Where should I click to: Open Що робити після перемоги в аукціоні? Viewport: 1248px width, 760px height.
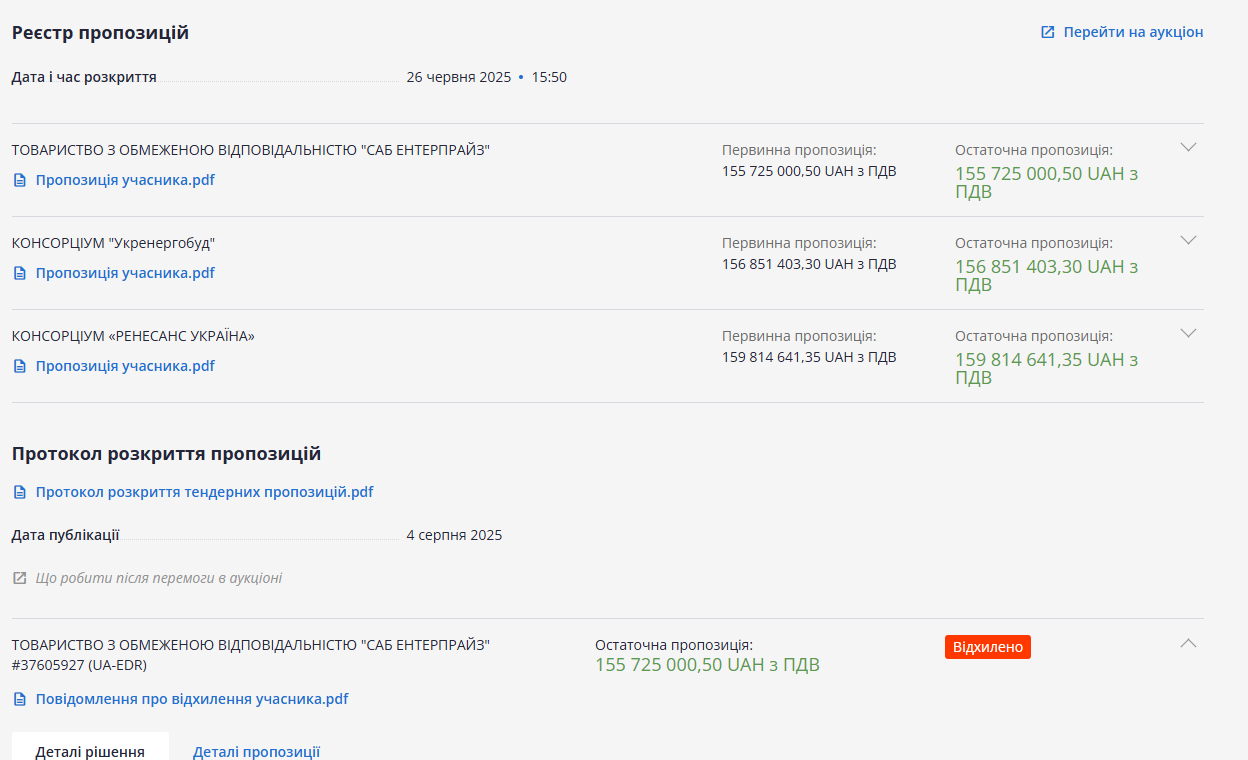coord(158,578)
